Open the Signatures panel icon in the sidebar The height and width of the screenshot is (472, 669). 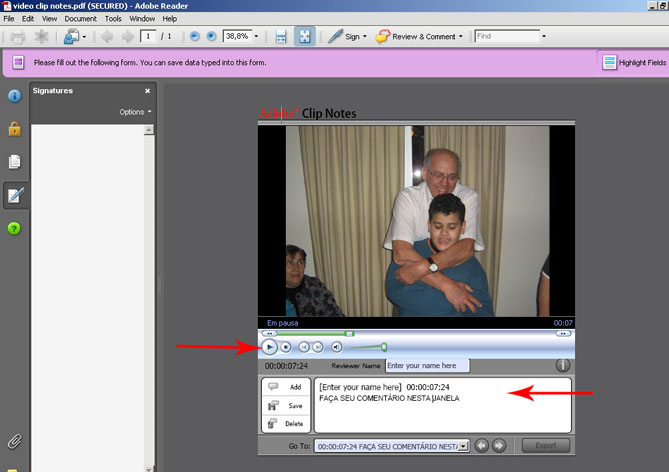click(x=15, y=195)
